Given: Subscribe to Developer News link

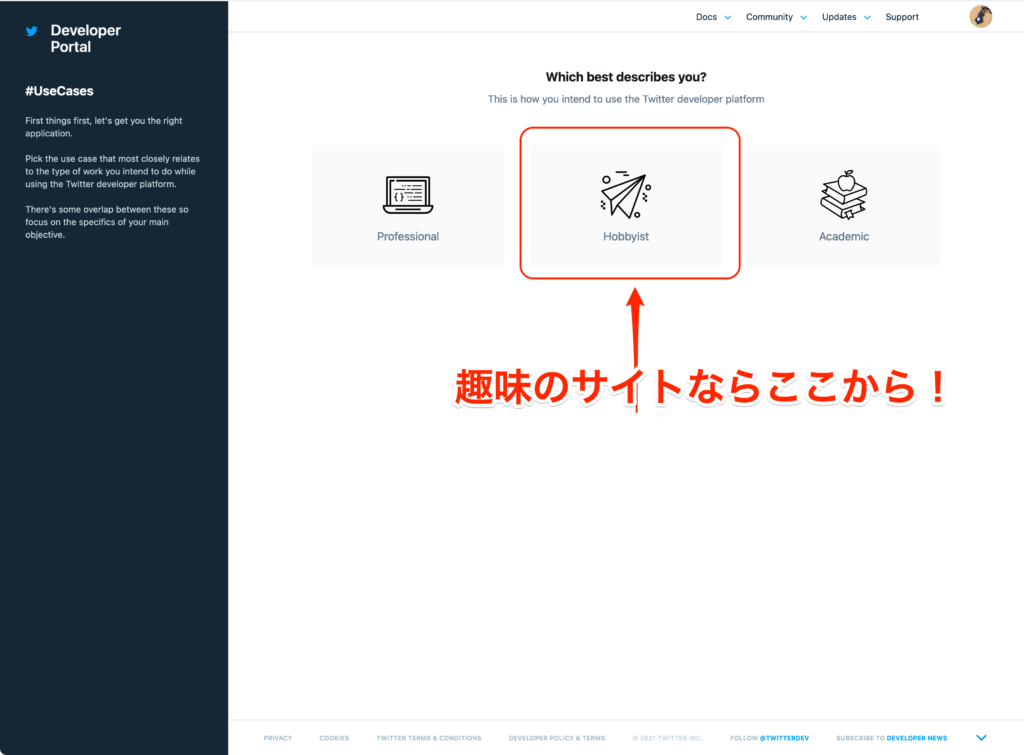Looking at the screenshot, I should coord(917,738).
